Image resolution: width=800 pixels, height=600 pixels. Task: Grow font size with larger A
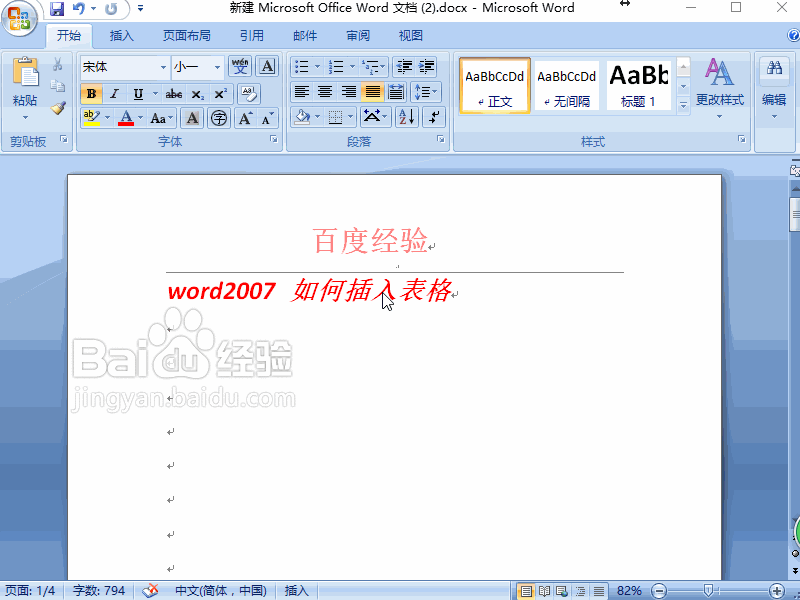[x=245, y=118]
